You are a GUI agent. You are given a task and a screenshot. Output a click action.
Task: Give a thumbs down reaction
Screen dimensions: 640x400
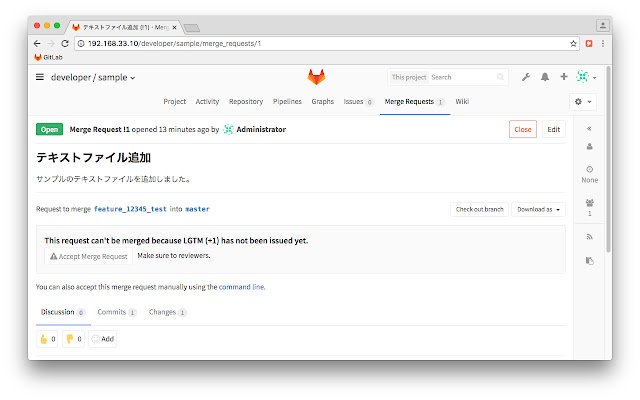(73, 339)
